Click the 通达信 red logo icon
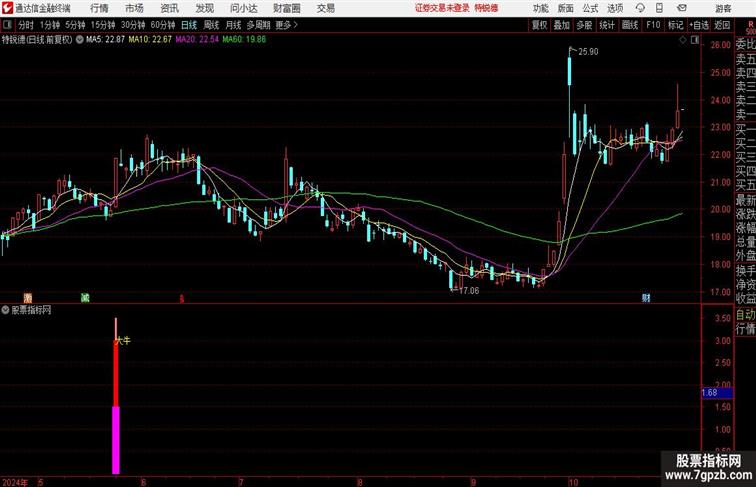The image size is (756, 487). [x=7, y=8]
